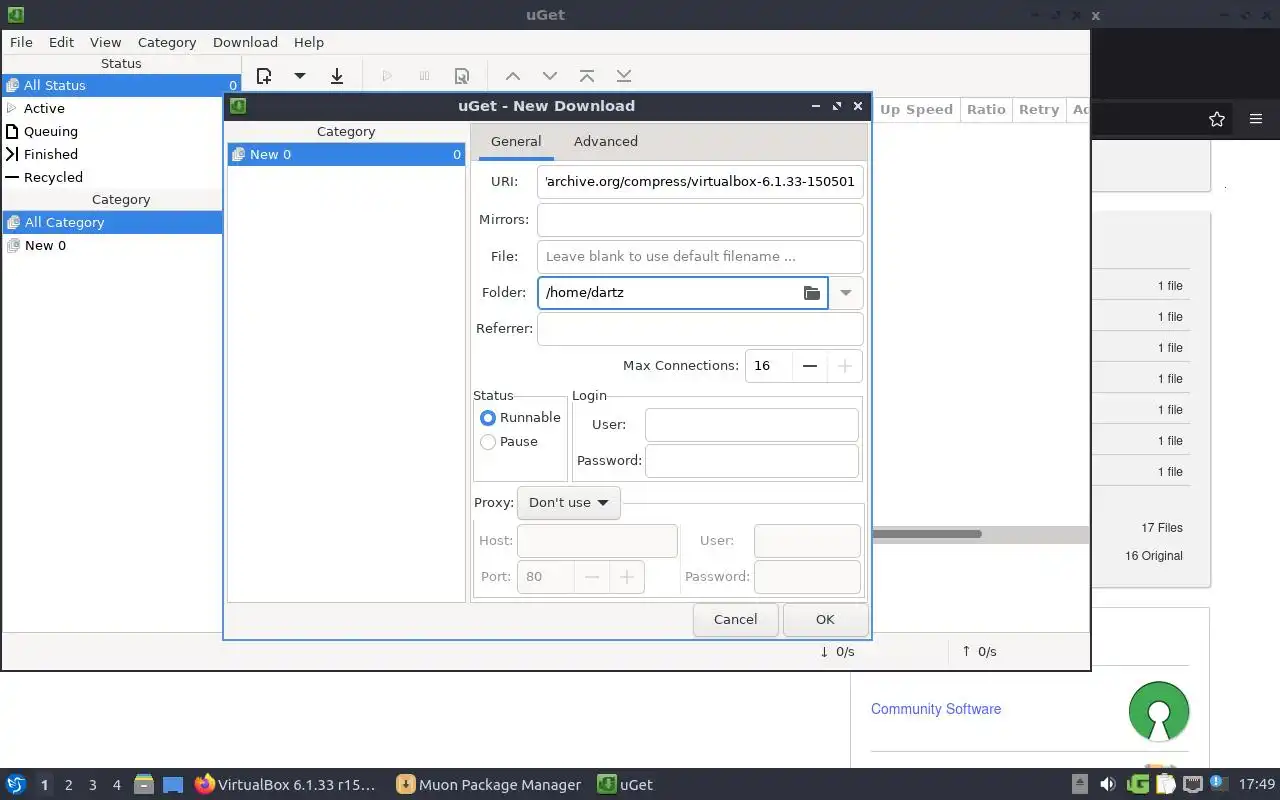Image resolution: width=1280 pixels, height=800 pixels.
Task: Select All Status in the status list
Action: (121, 85)
